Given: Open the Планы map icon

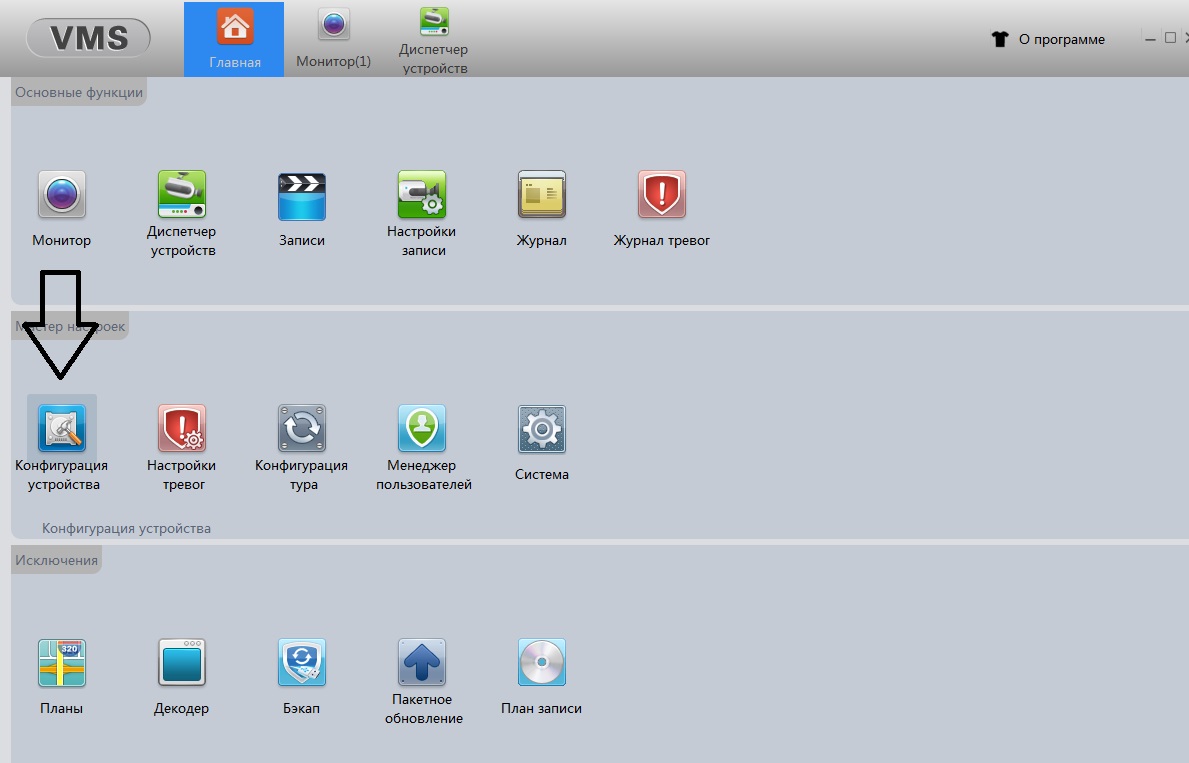Looking at the screenshot, I should 62,663.
